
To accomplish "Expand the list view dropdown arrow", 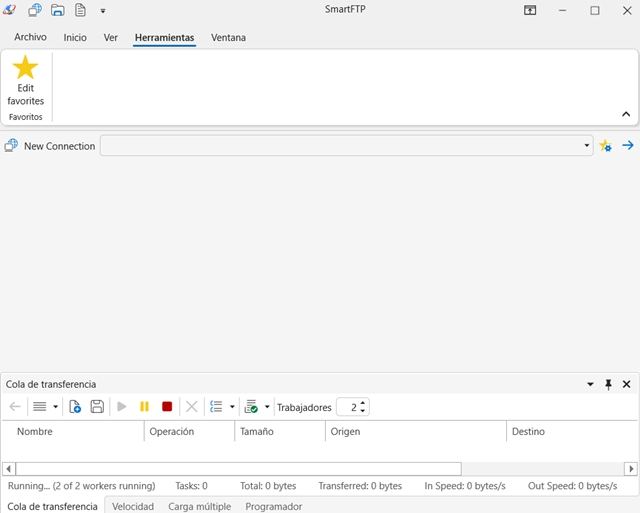I will pos(56,406).
